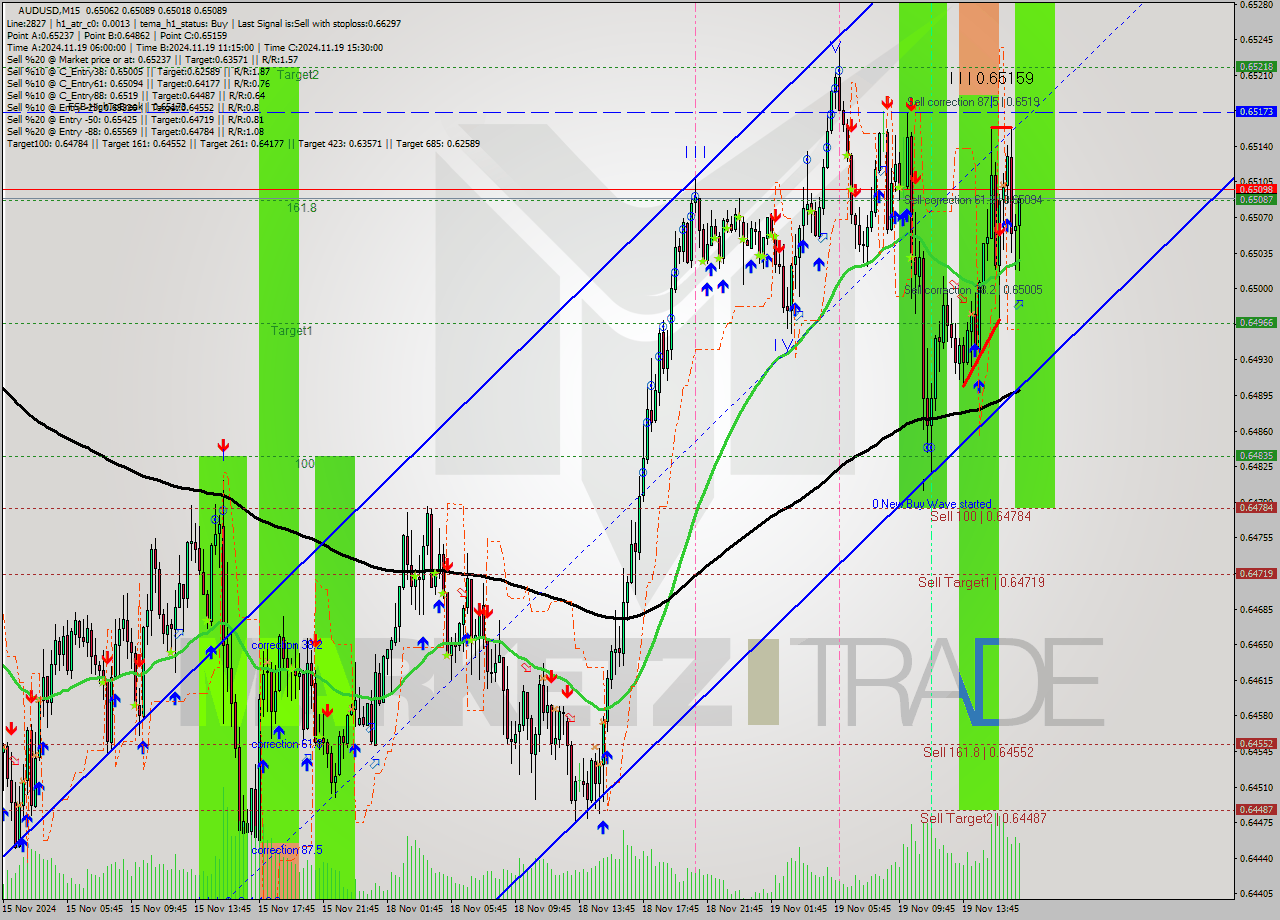Click the red 0.64552 price tag

(1255, 744)
